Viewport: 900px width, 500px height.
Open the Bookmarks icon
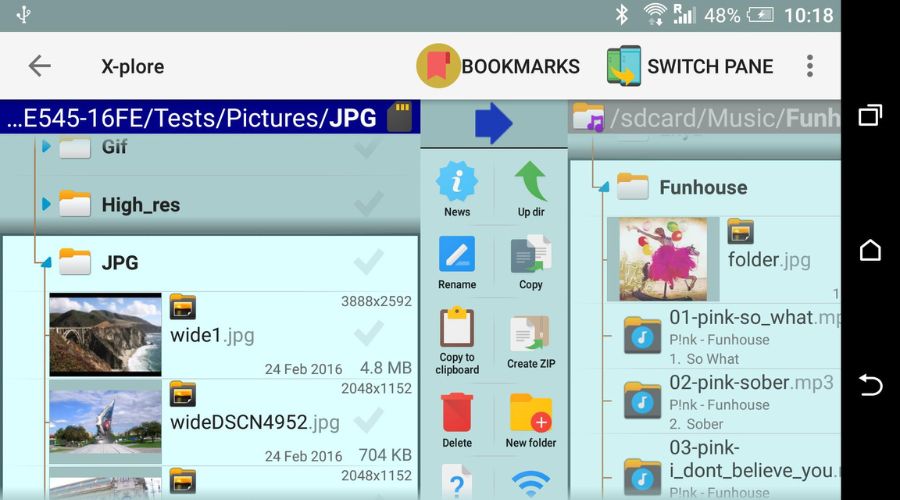coord(438,66)
